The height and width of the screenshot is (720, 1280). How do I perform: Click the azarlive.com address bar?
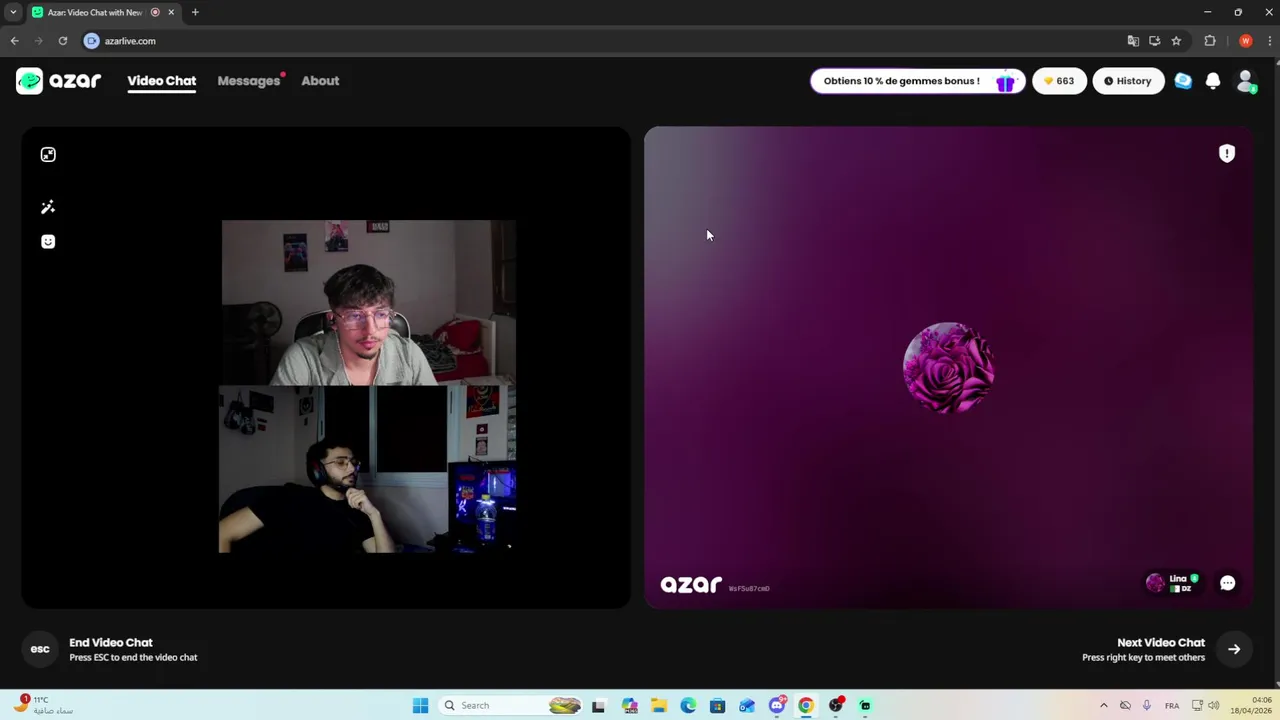600,41
